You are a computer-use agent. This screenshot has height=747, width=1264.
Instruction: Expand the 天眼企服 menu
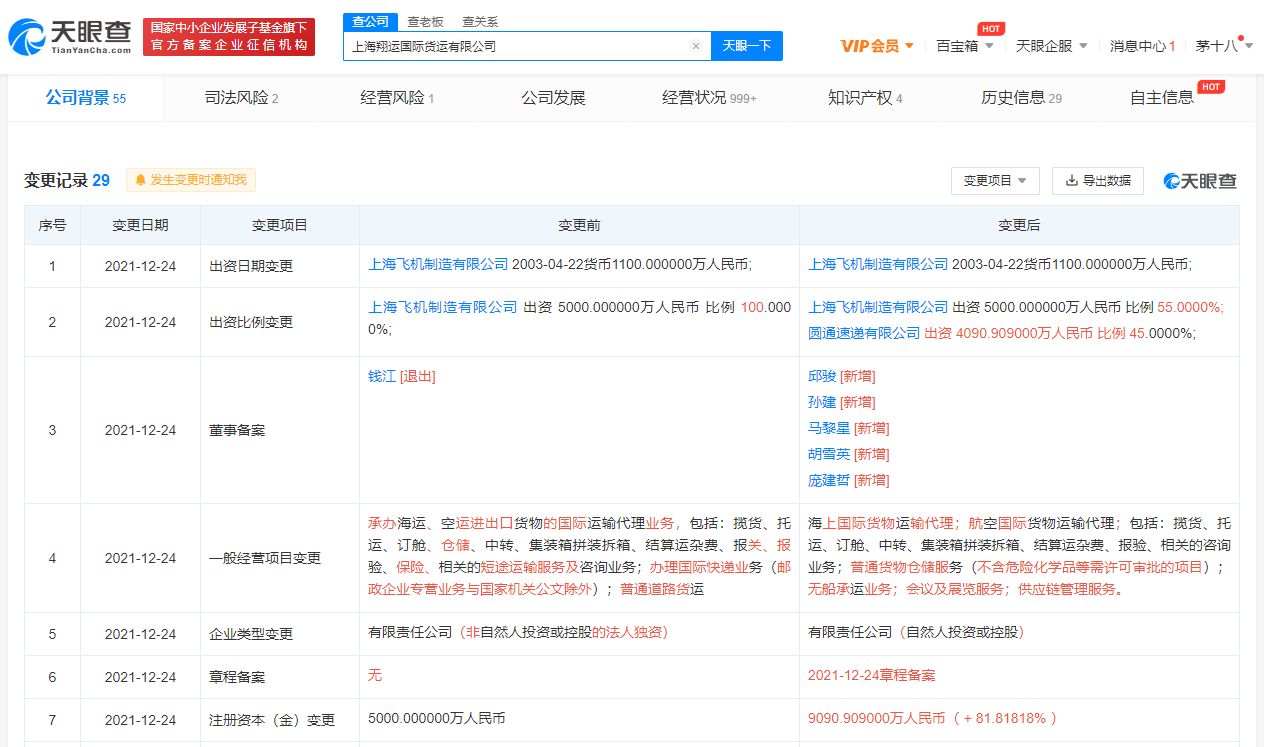(x=1051, y=46)
